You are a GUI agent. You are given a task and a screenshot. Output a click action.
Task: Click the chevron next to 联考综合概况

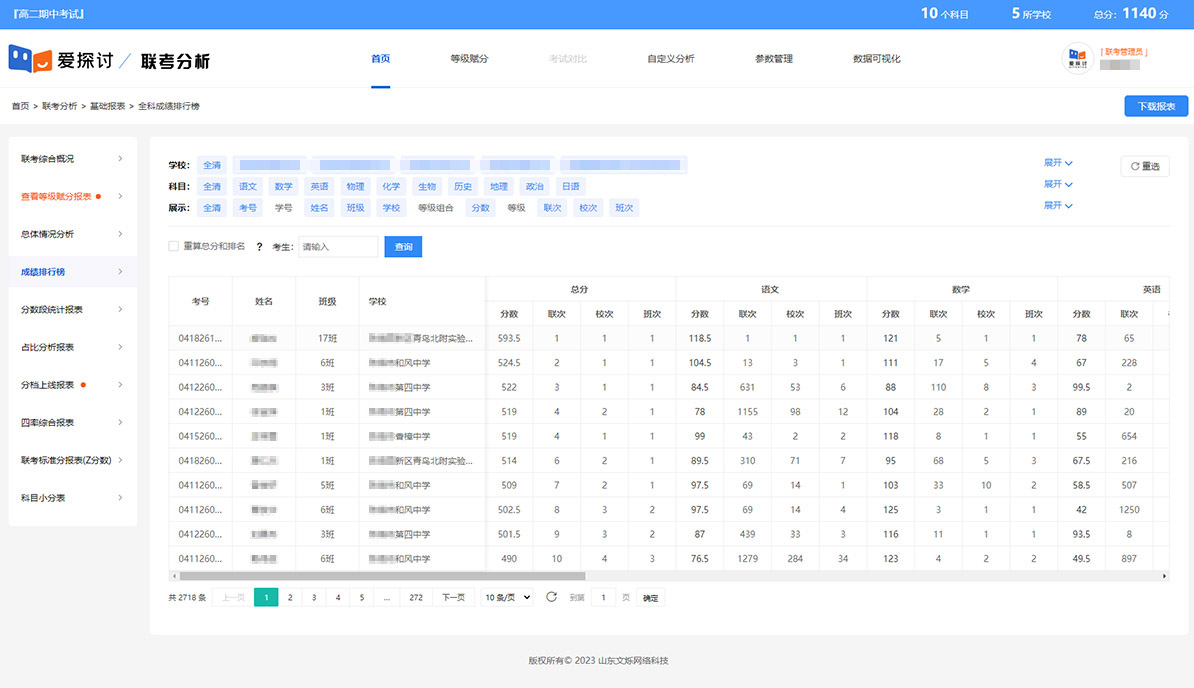tap(120, 159)
